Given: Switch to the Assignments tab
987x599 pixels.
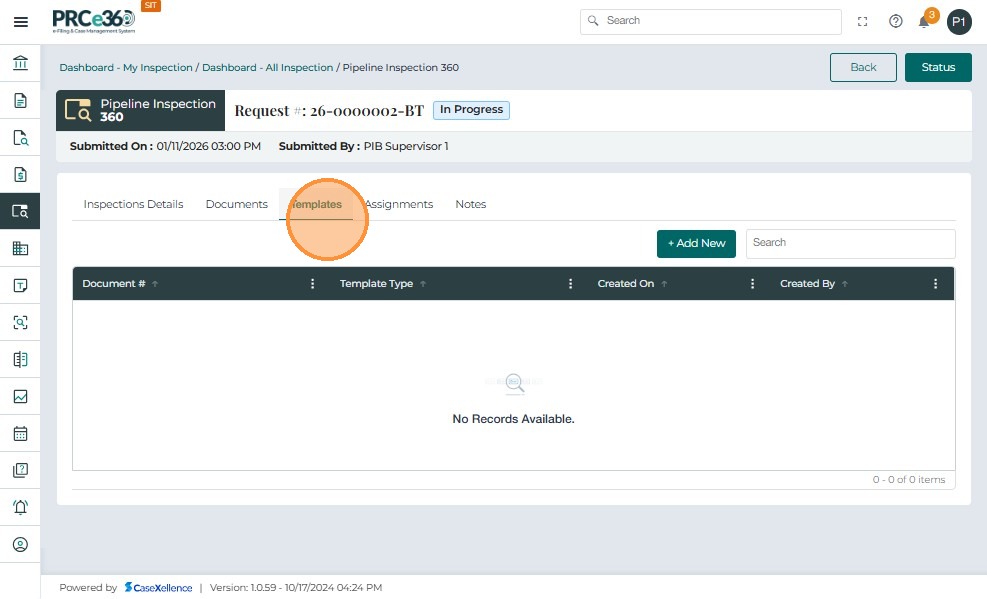Looking at the screenshot, I should pos(398,204).
